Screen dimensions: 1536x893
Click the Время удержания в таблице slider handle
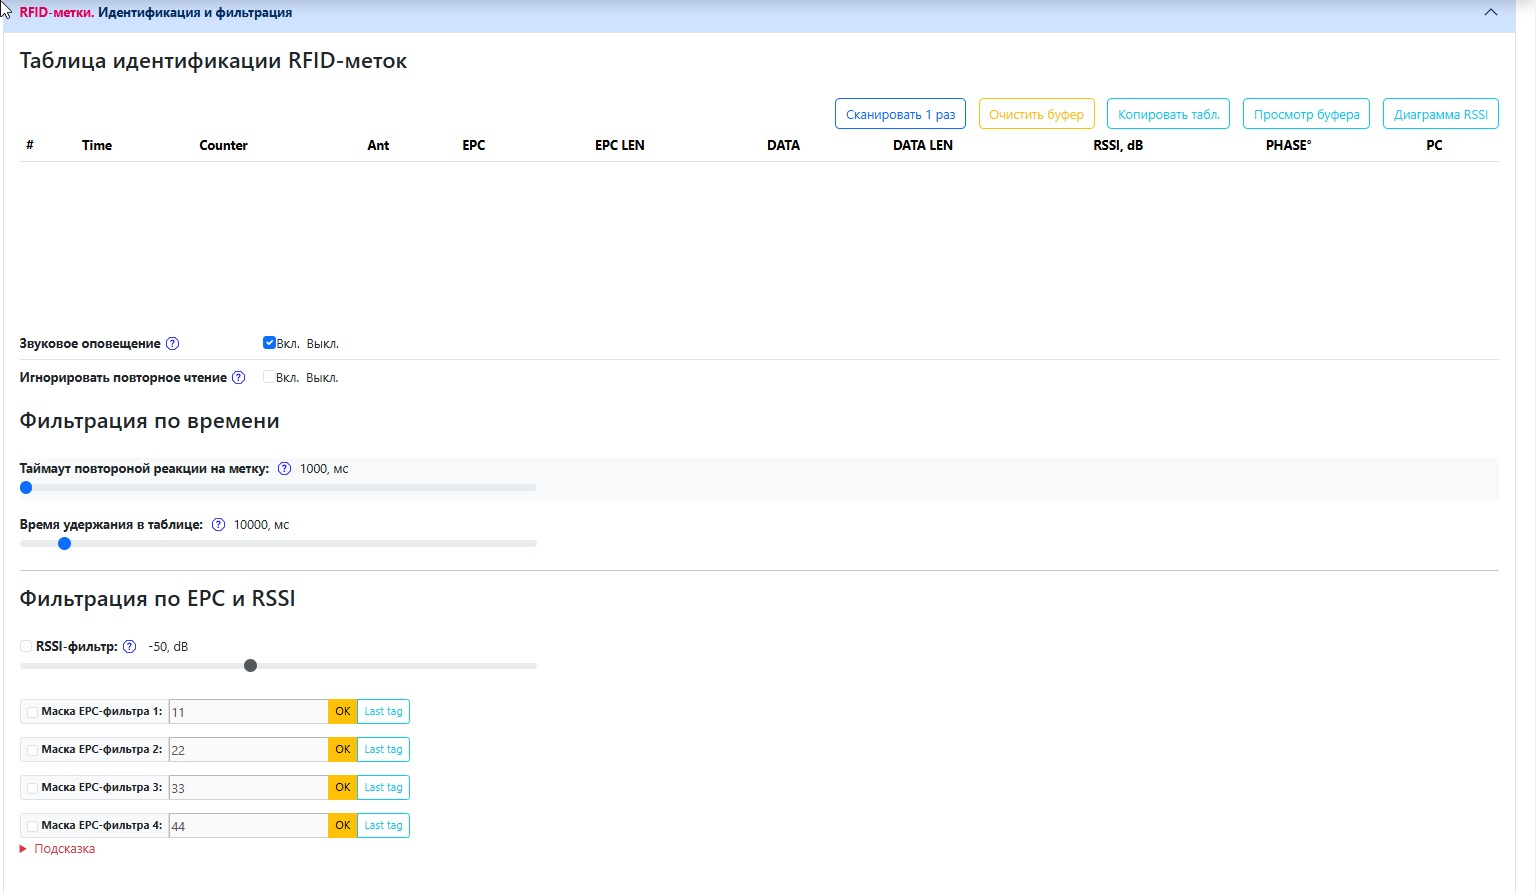click(65, 544)
